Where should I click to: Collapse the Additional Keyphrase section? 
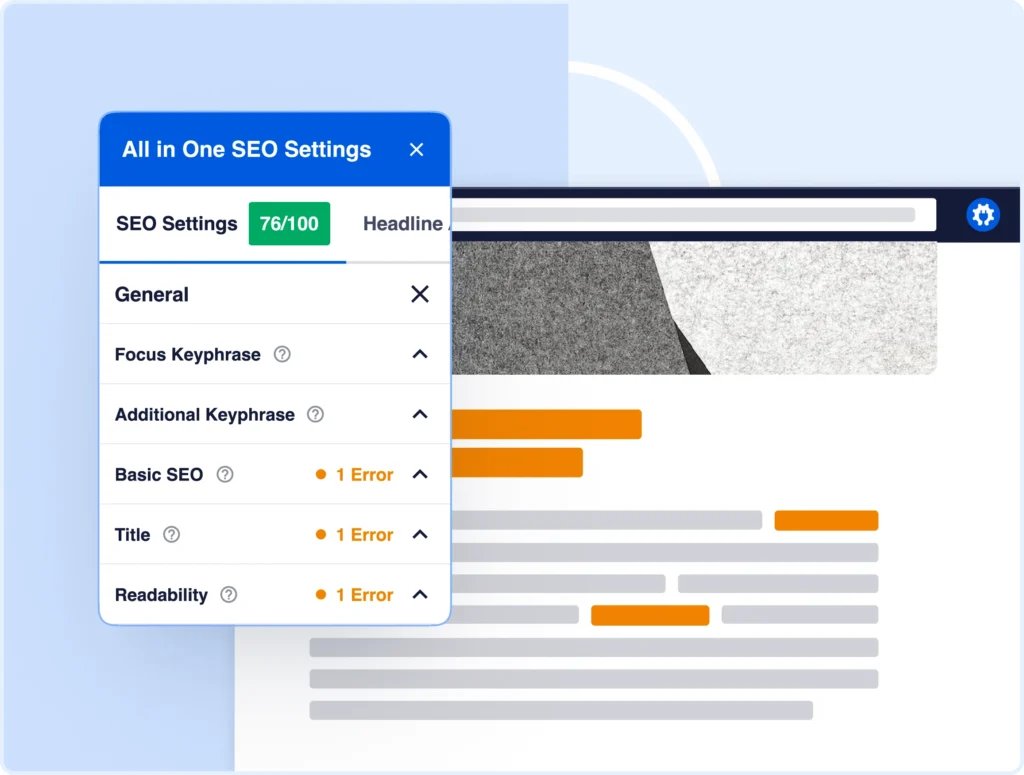[x=420, y=415]
